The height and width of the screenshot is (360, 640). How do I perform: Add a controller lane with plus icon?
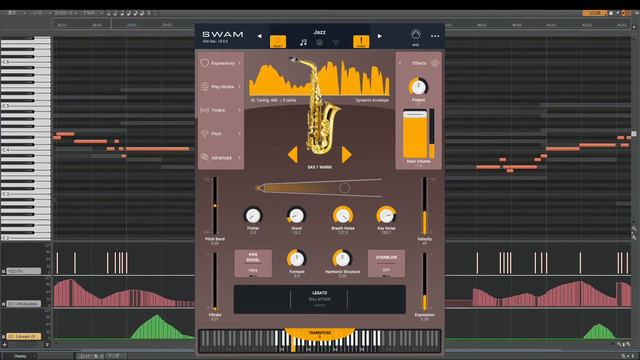[x=4, y=345]
